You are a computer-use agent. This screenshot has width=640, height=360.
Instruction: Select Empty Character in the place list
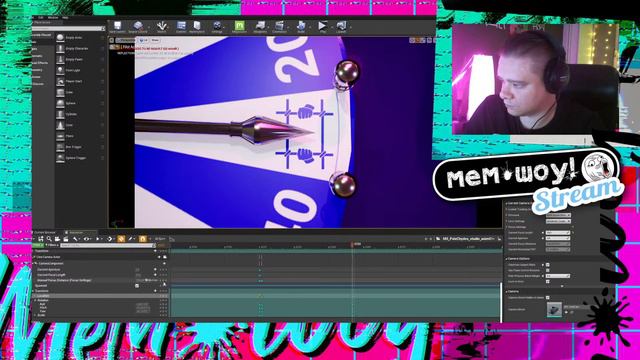[80, 49]
